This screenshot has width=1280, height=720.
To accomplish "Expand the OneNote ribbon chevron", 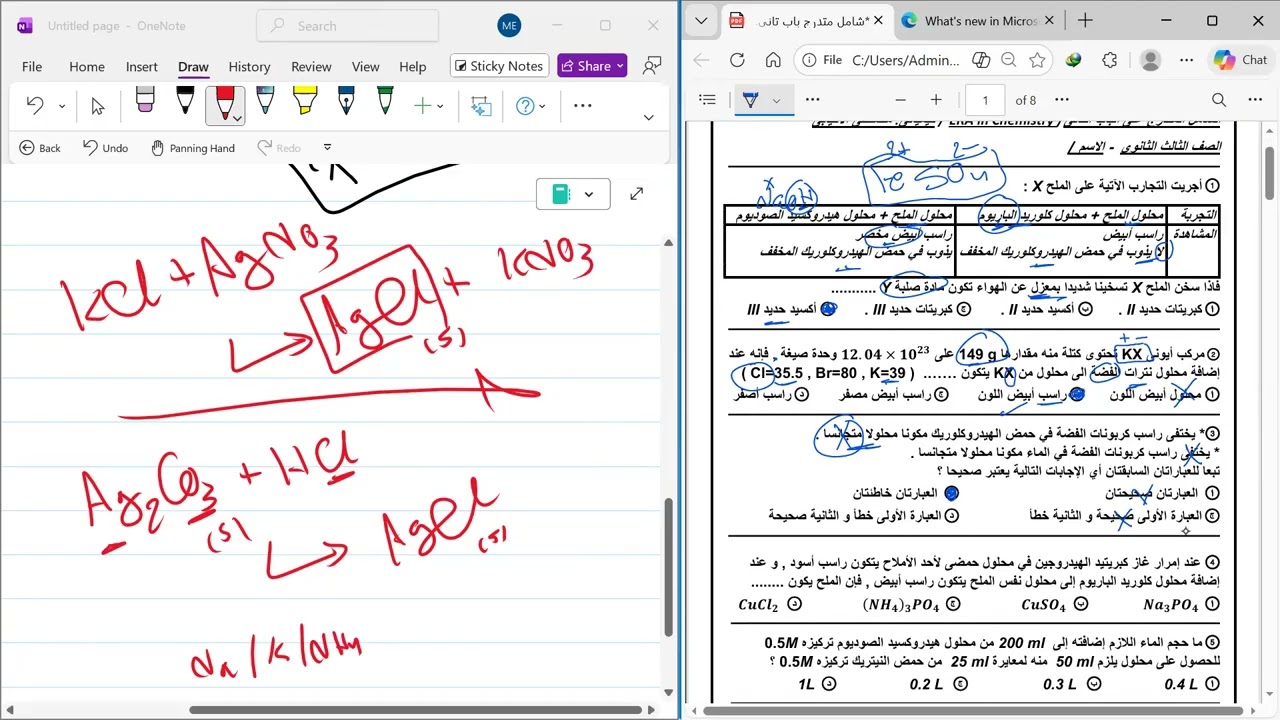I will (x=648, y=118).
